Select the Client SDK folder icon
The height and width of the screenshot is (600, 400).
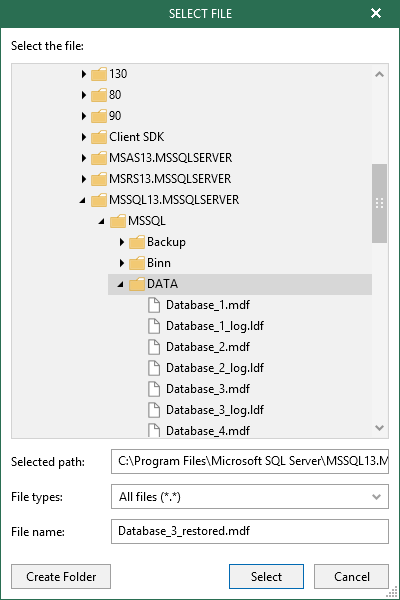tap(99, 137)
